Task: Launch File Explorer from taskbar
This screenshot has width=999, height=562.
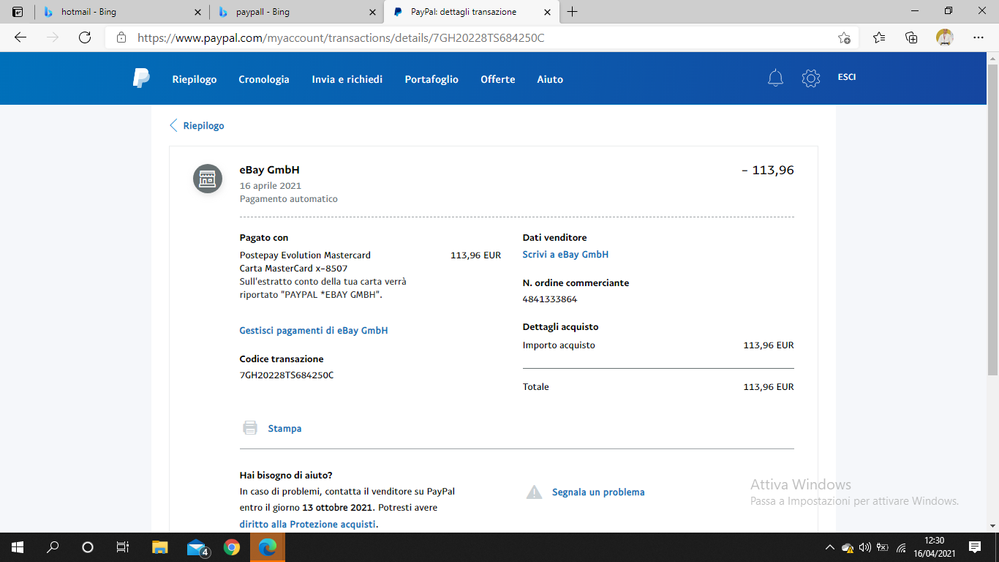Action: [159, 547]
